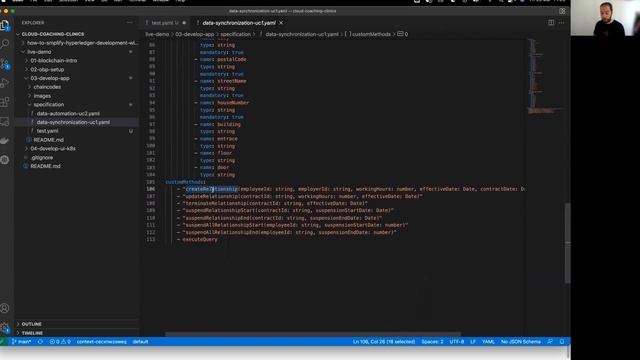Click the main* git branch in status bar
The image size is (640, 360).
tap(22, 342)
